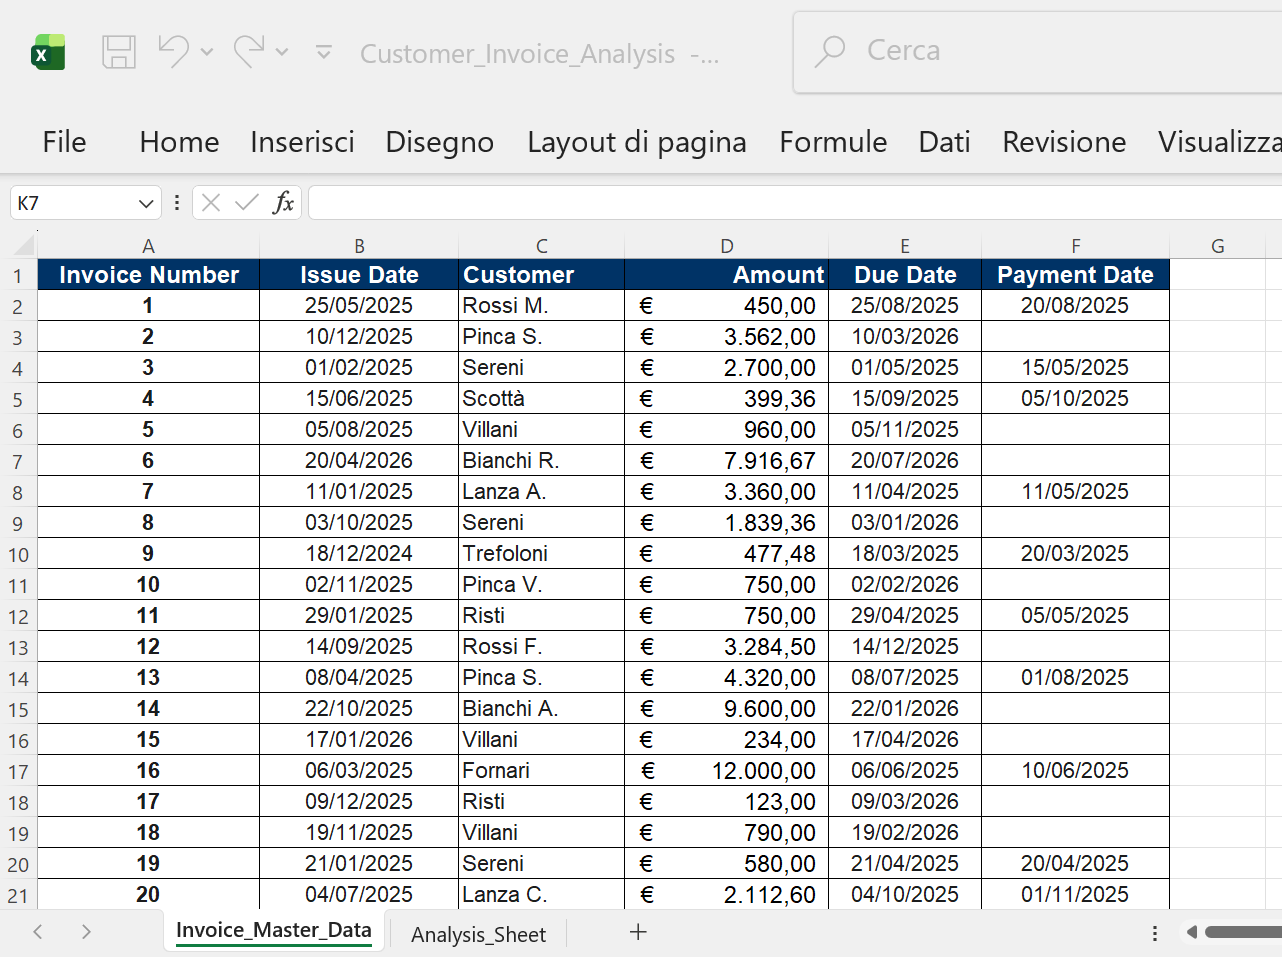Select the Invoice_Master_Data sheet tab
This screenshot has width=1282, height=958.
[x=274, y=929]
